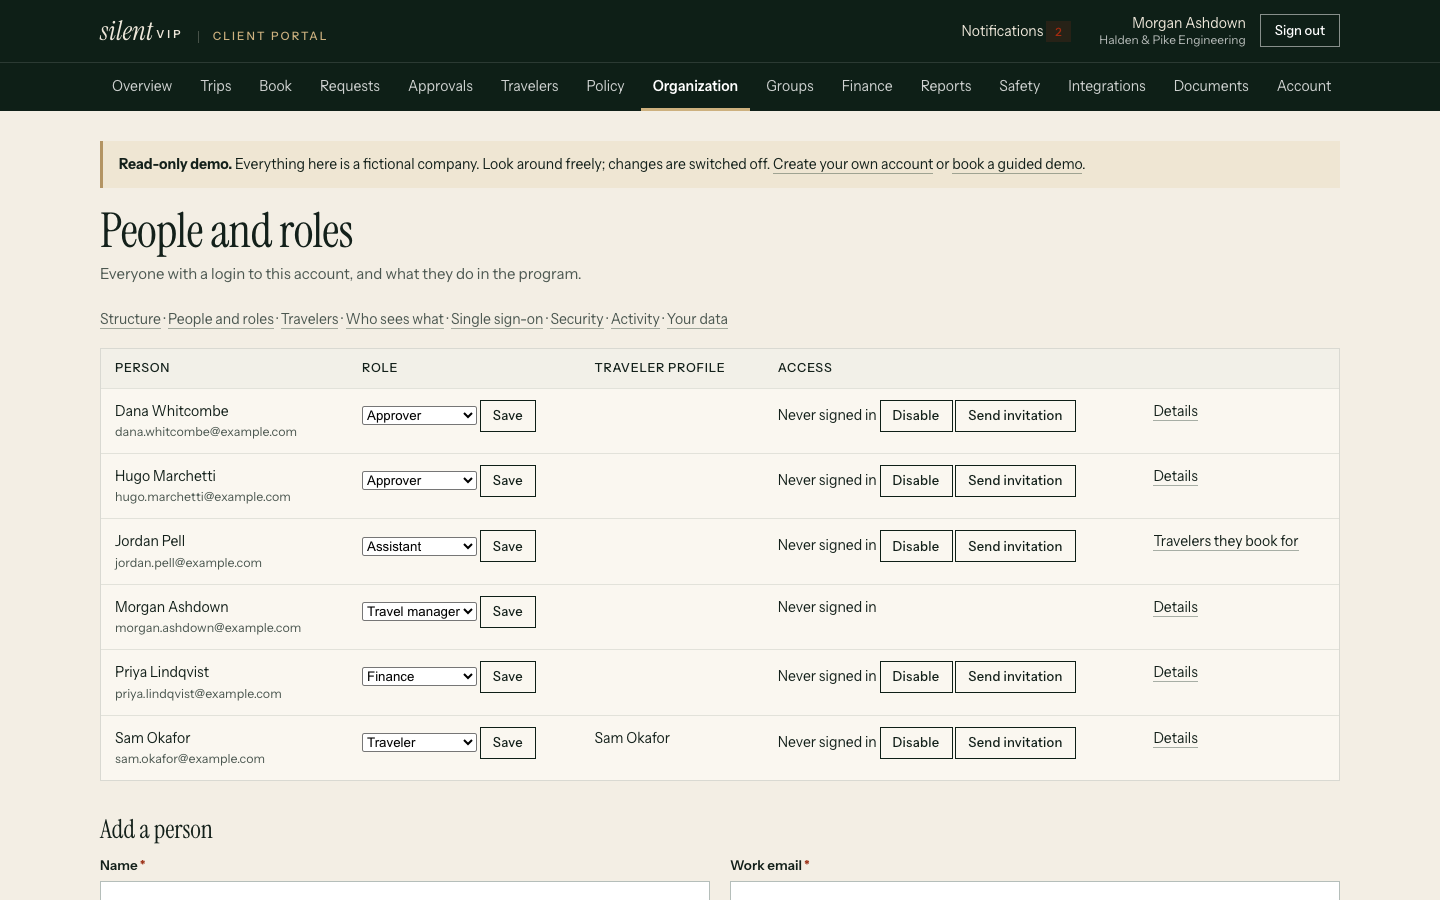
Task: Change Priya Lindqvist's Finance role dropdown
Action: [419, 677]
